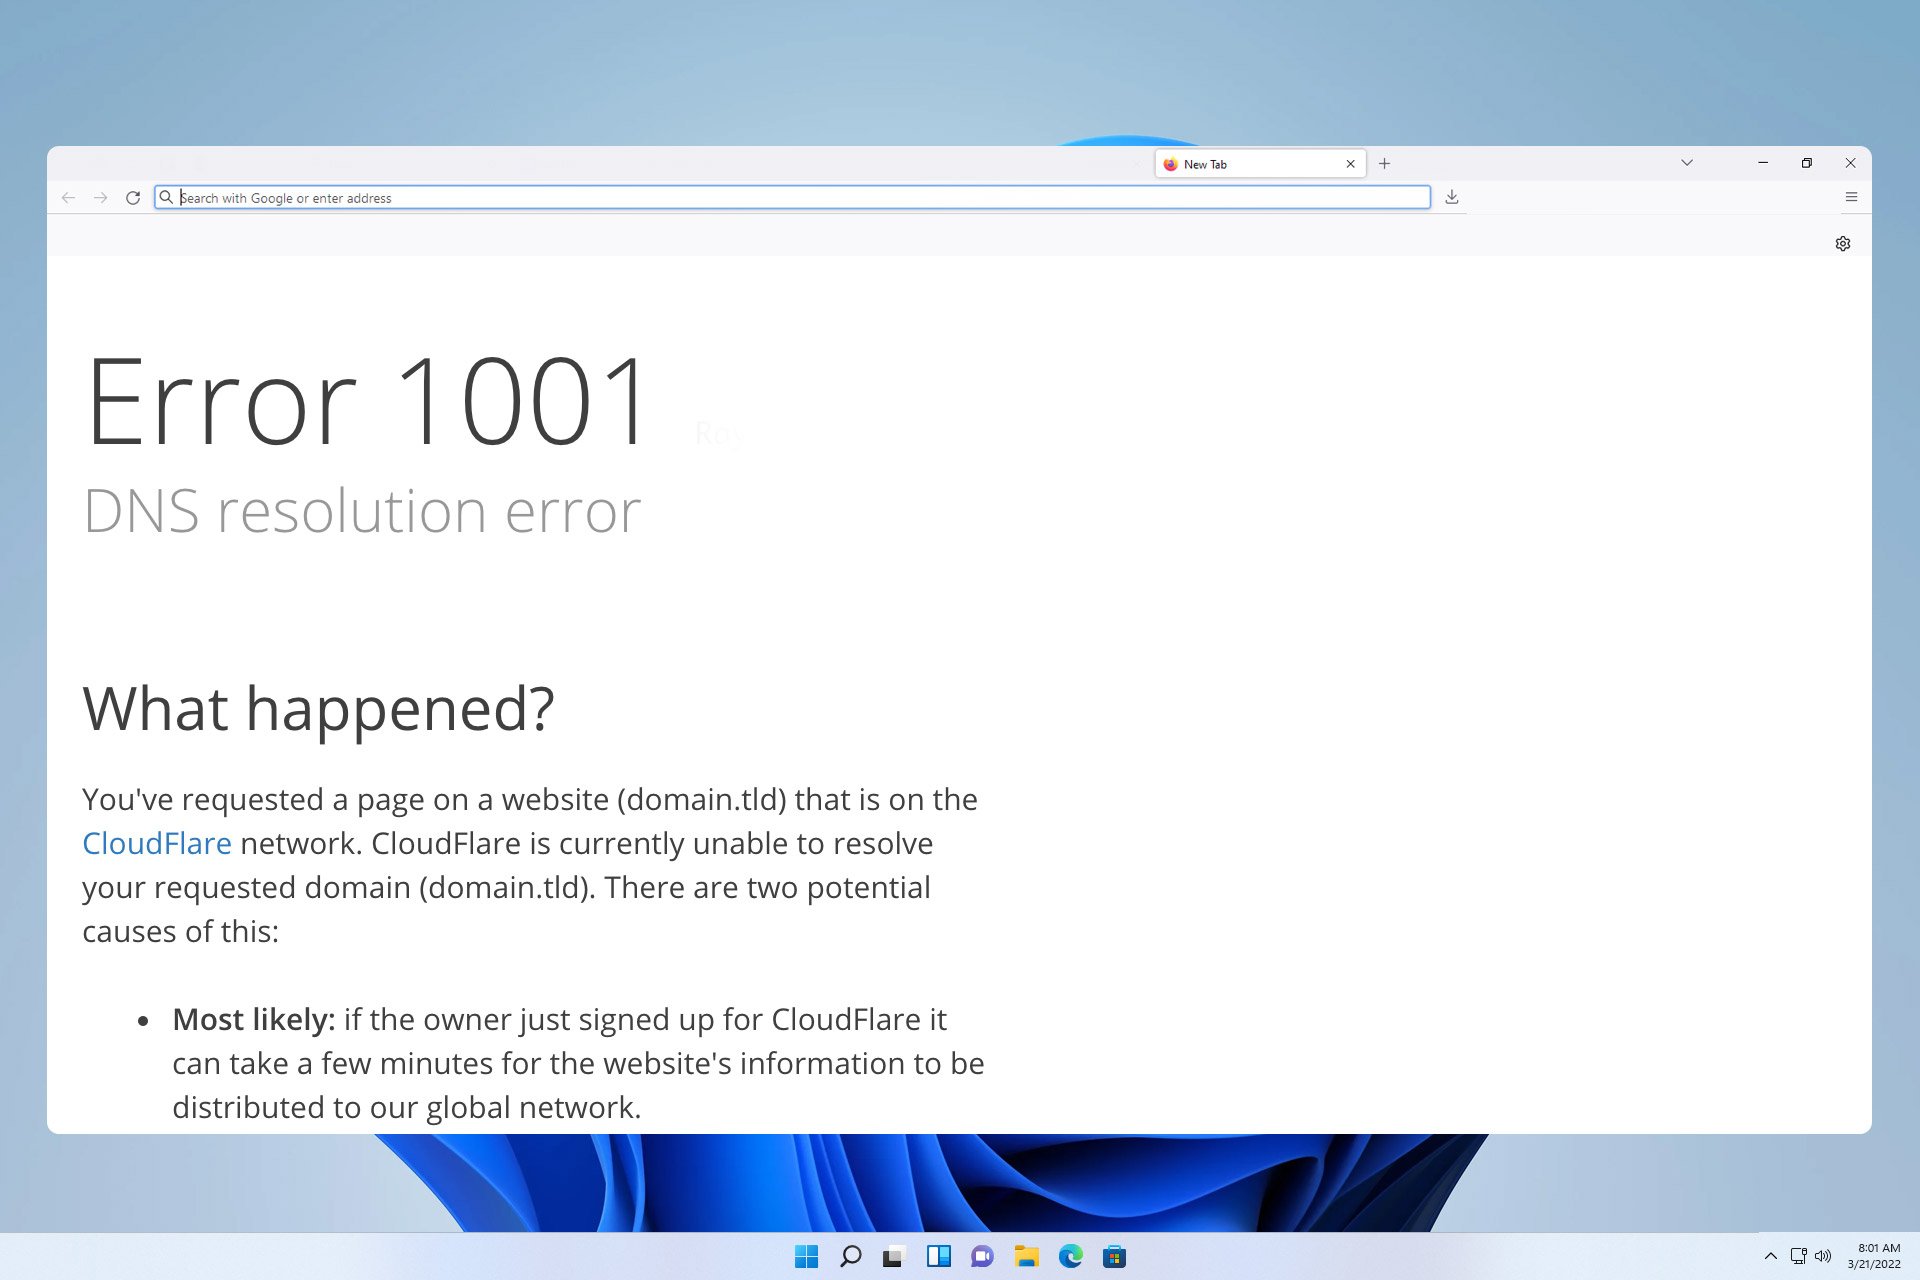Open the volume tray icon
The image size is (1920, 1280).
(x=1823, y=1256)
